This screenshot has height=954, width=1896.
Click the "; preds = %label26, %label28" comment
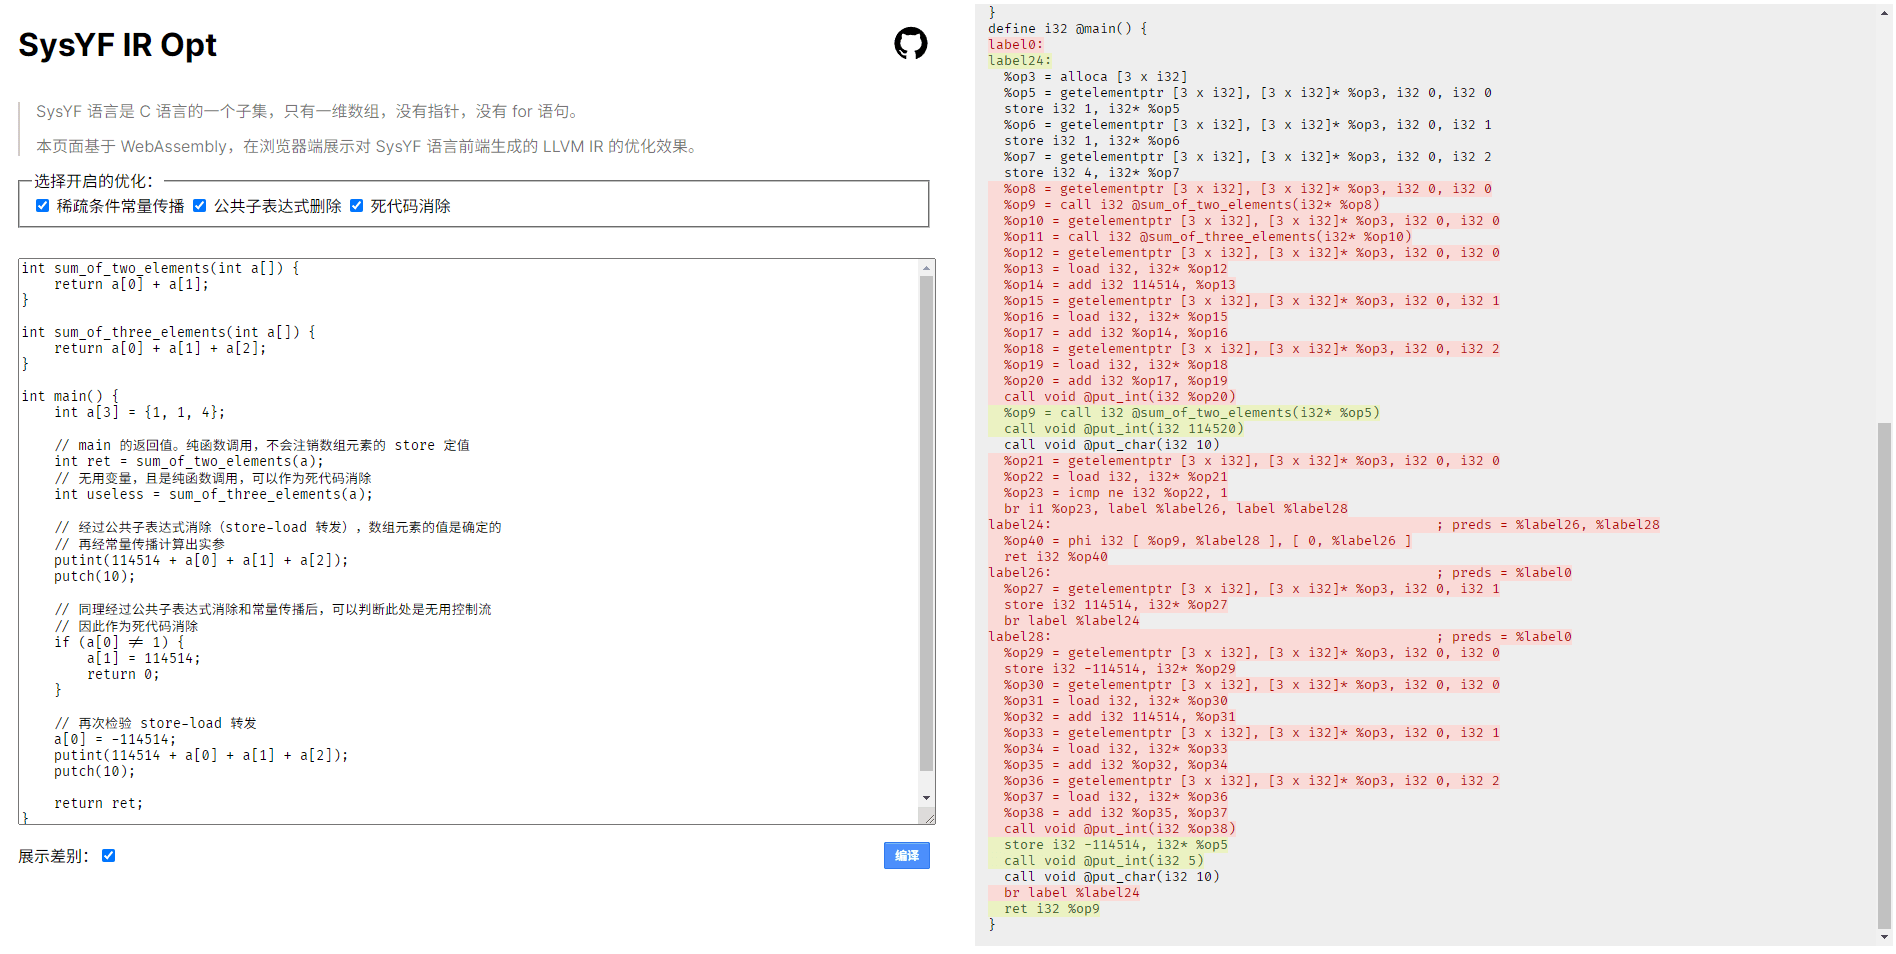(x=1547, y=525)
